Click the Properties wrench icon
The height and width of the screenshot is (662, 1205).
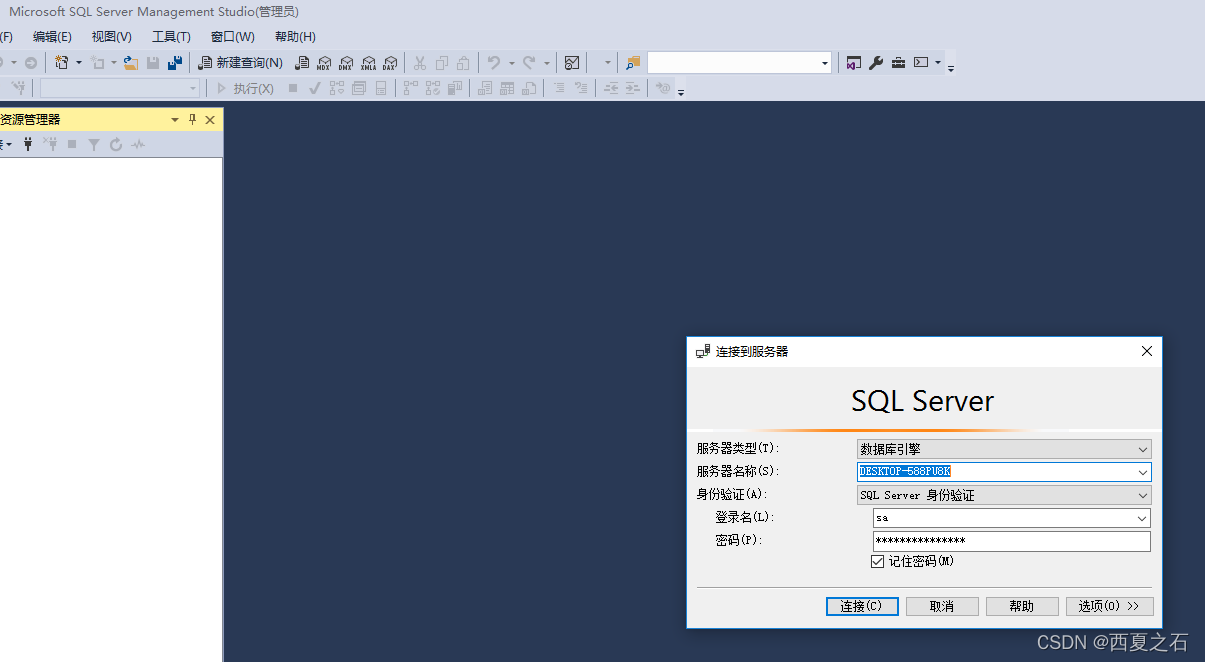point(876,62)
